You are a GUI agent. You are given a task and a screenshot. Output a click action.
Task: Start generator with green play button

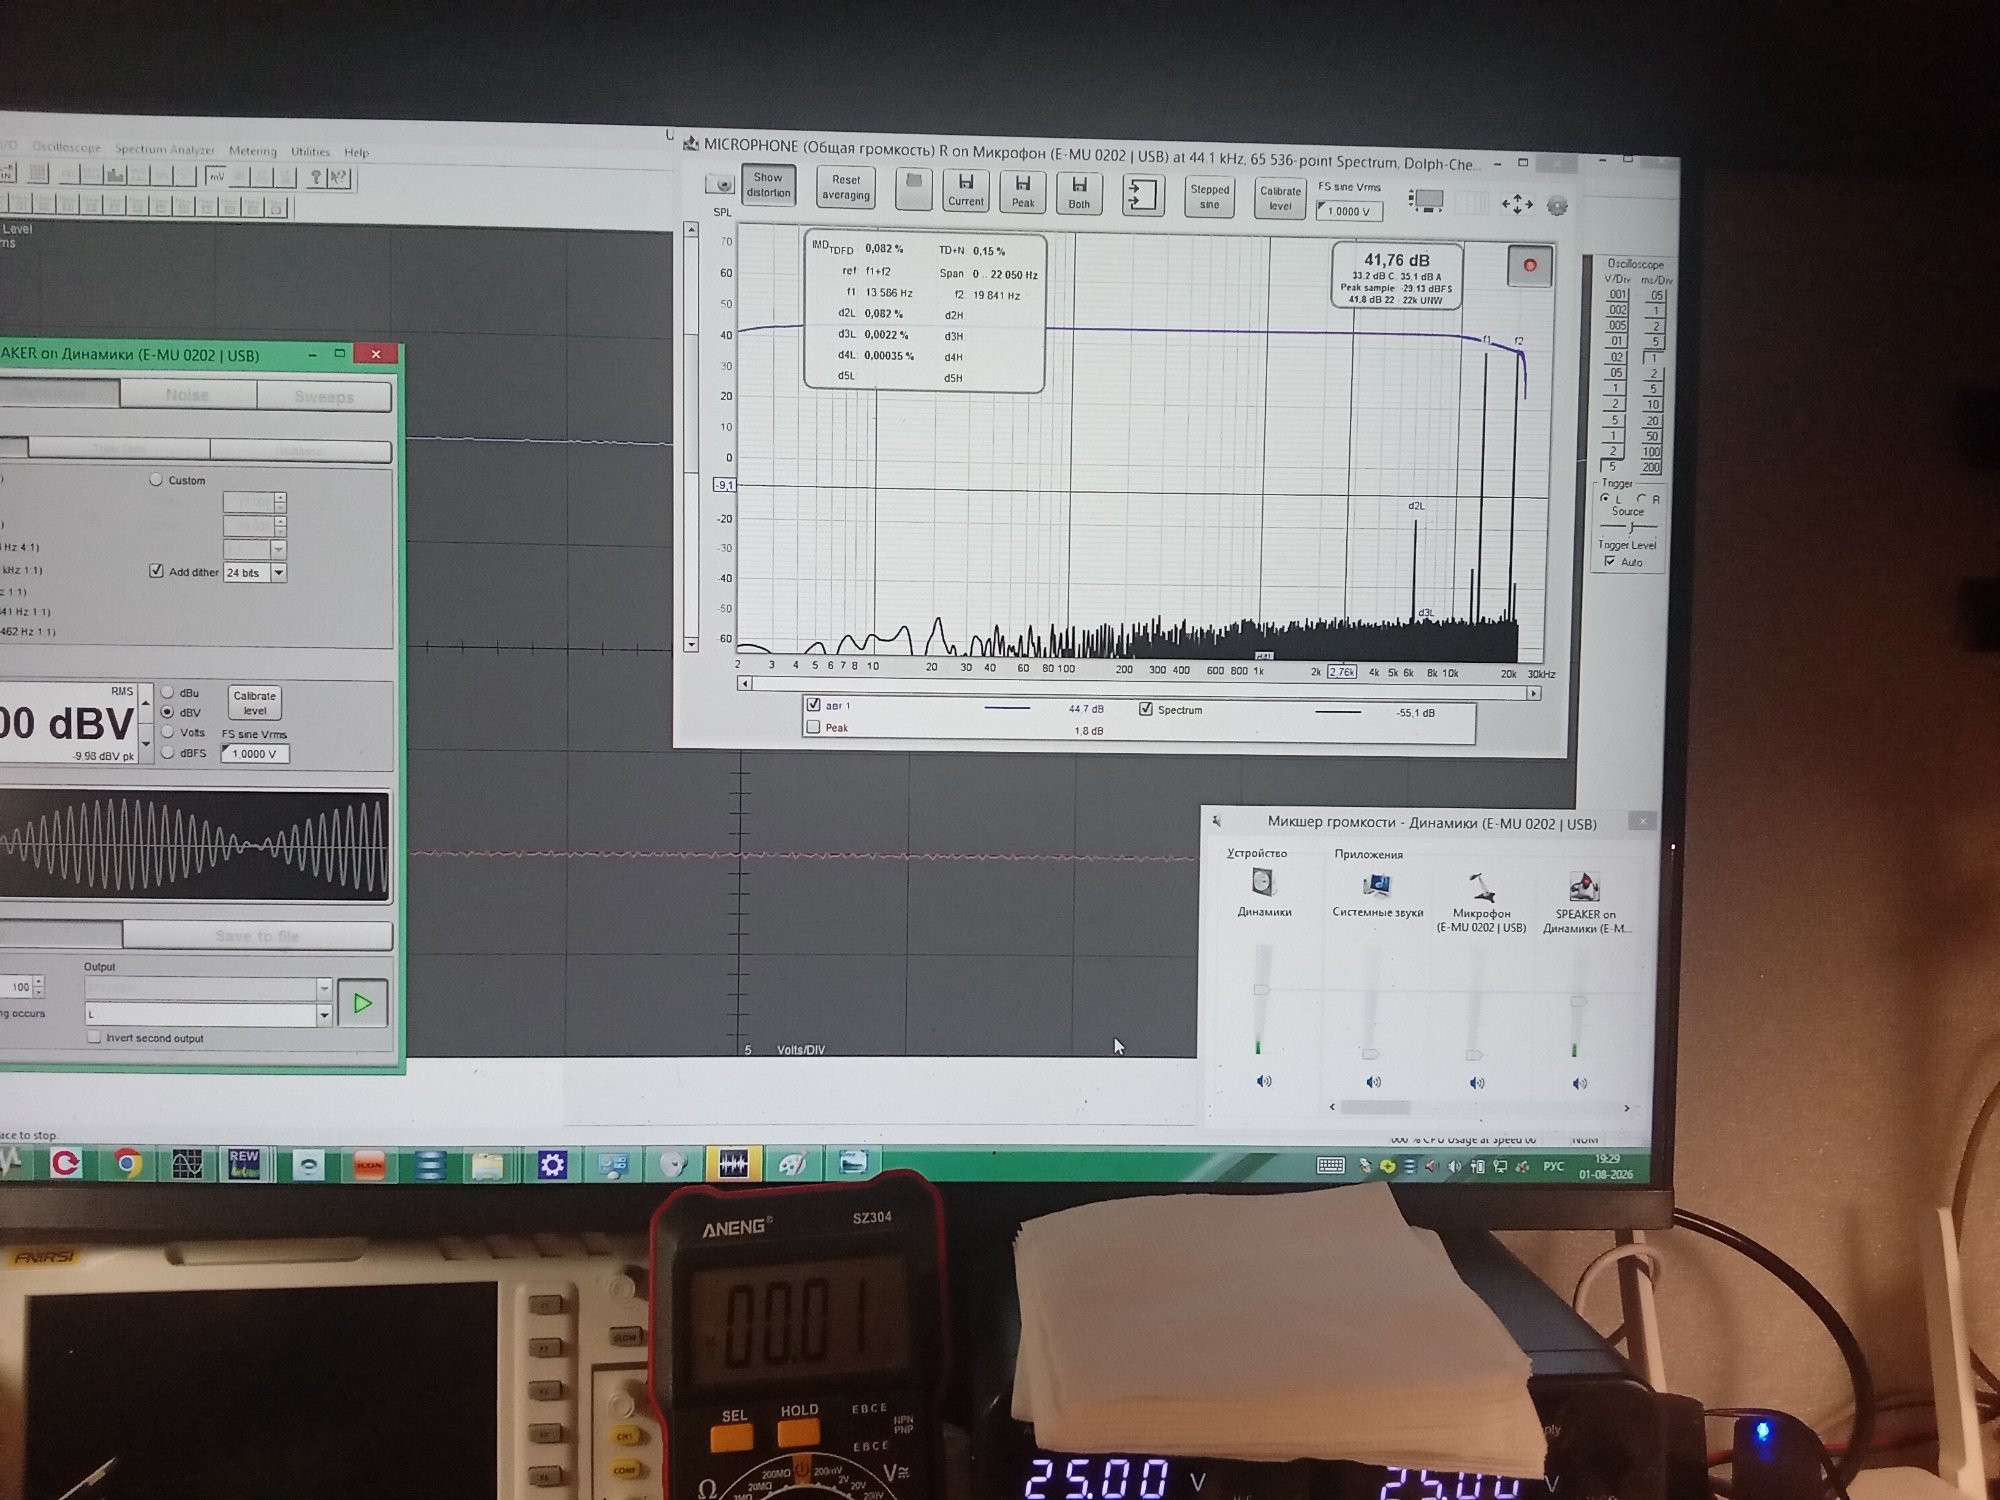[362, 1003]
